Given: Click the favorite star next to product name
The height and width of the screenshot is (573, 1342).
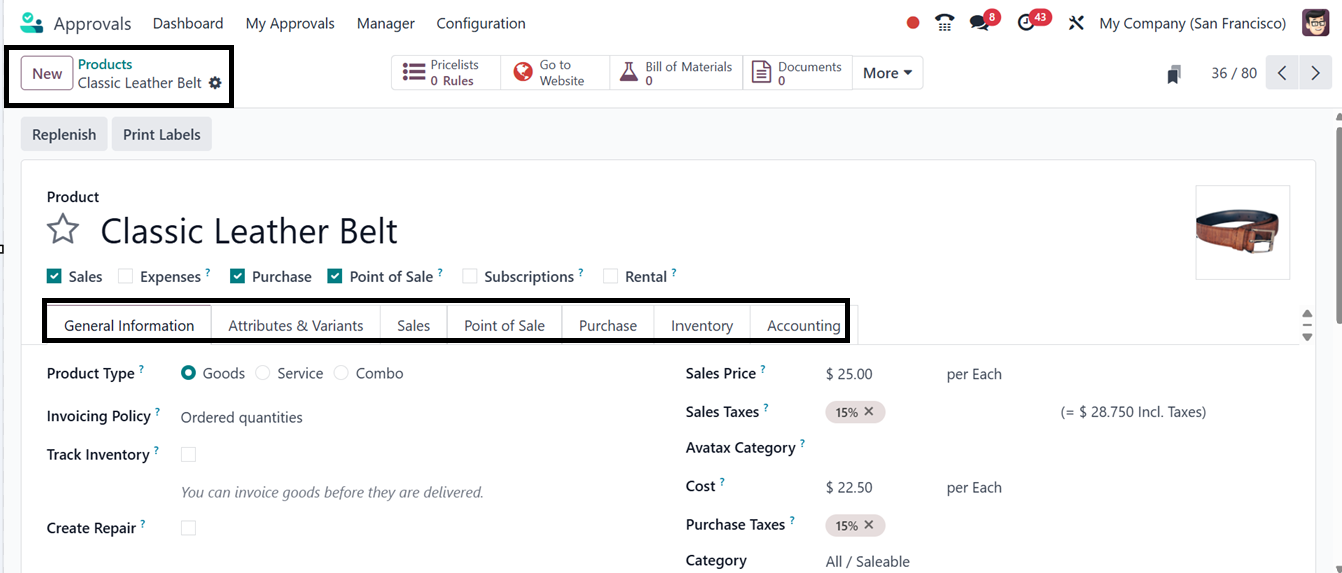Looking at the screenshot, I should coord(63,230).
